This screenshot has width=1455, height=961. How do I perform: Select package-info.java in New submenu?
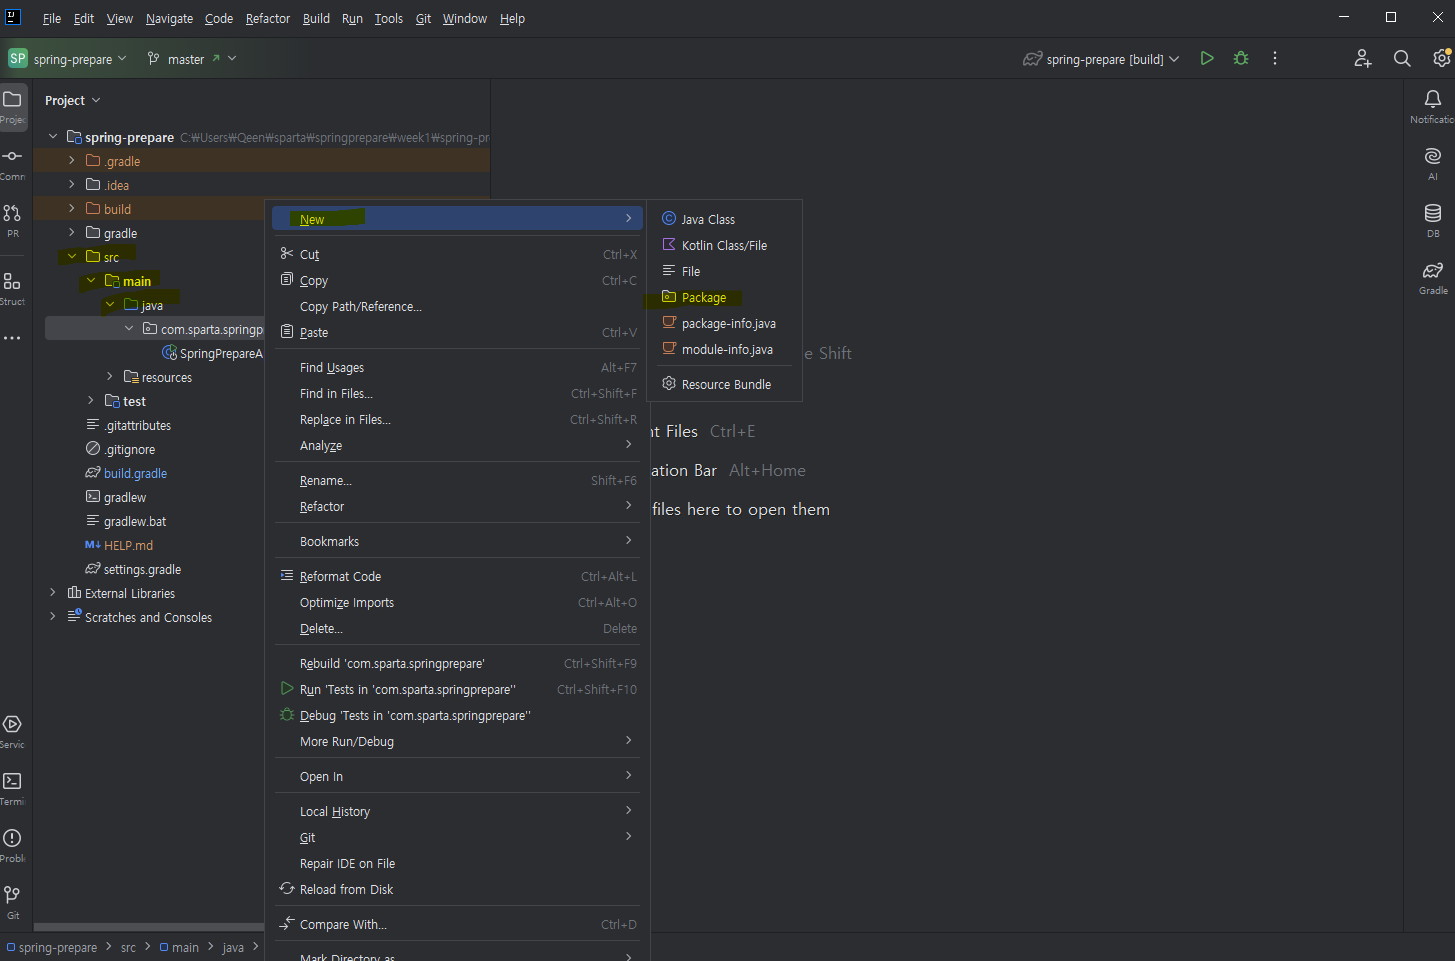pyautogui.click(x=725, y=323)
